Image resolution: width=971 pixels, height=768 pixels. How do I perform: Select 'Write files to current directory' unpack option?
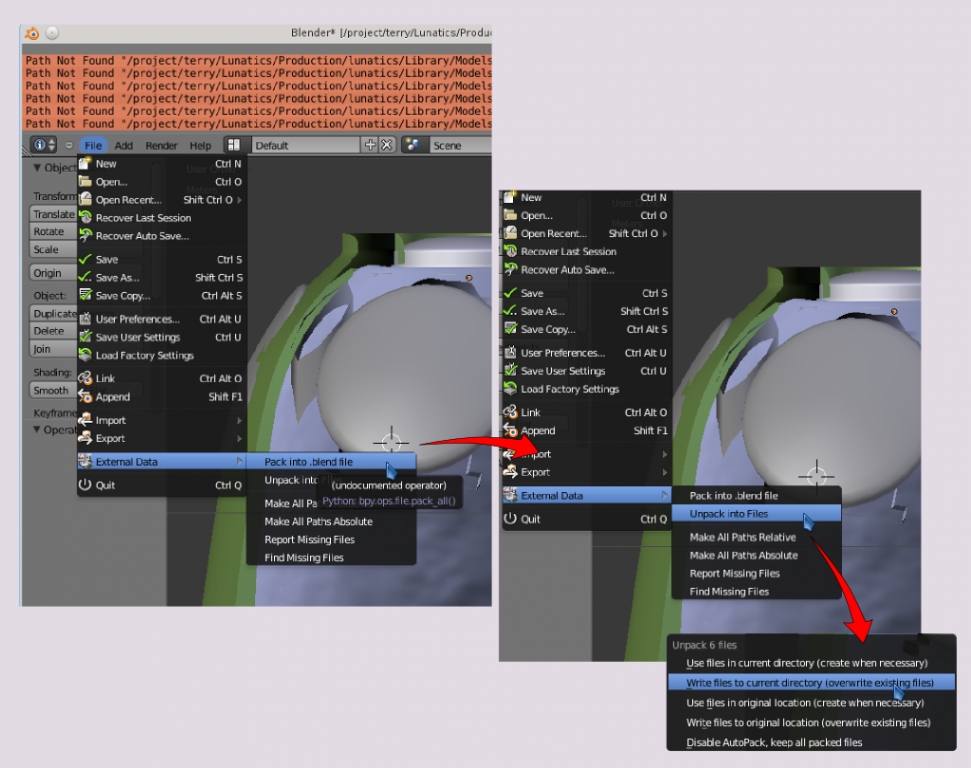pyautogui.click(x=811, y=683)
